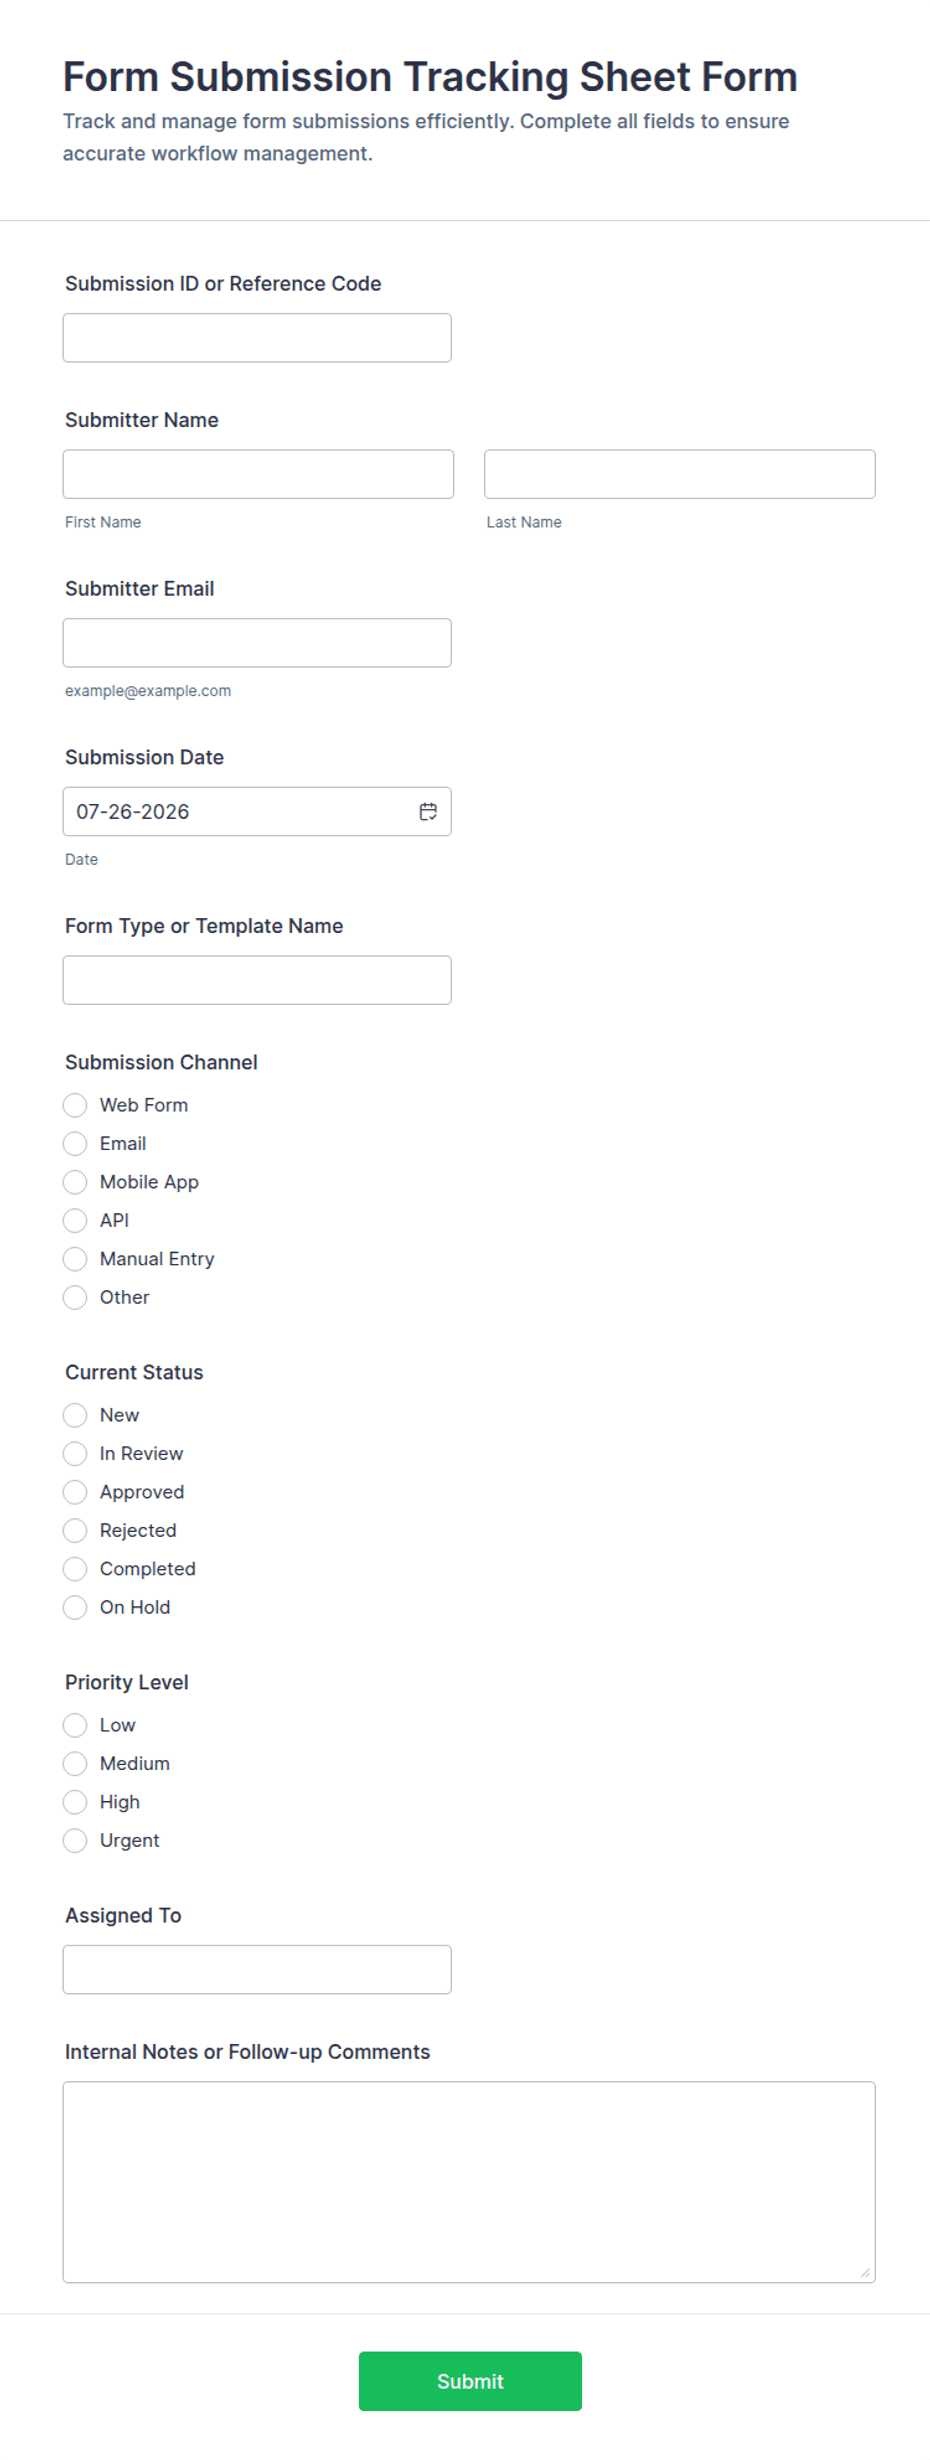This screenshot has width=930, height=2460.
Task: Choose High priority level
Action: point(75,1802)
